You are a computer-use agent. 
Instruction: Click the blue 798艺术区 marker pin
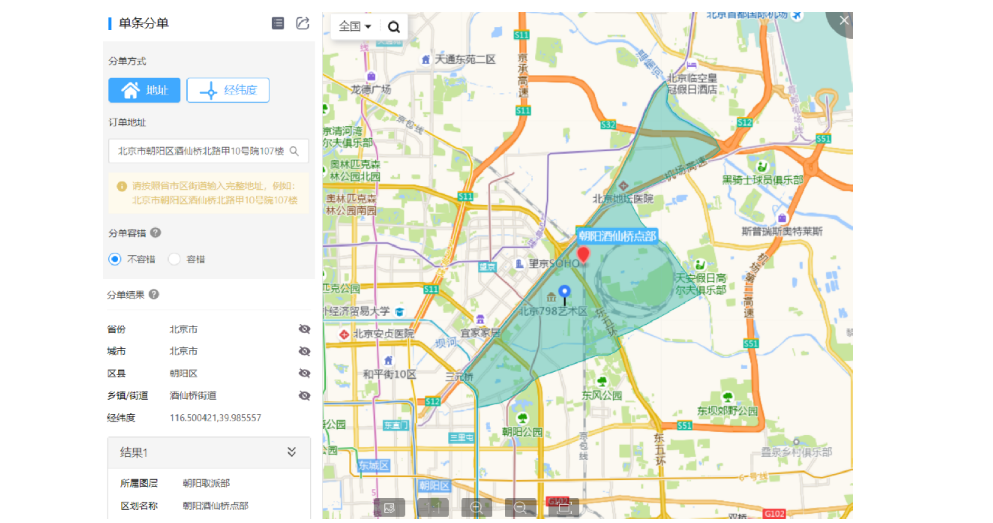[x=564, y=293]
